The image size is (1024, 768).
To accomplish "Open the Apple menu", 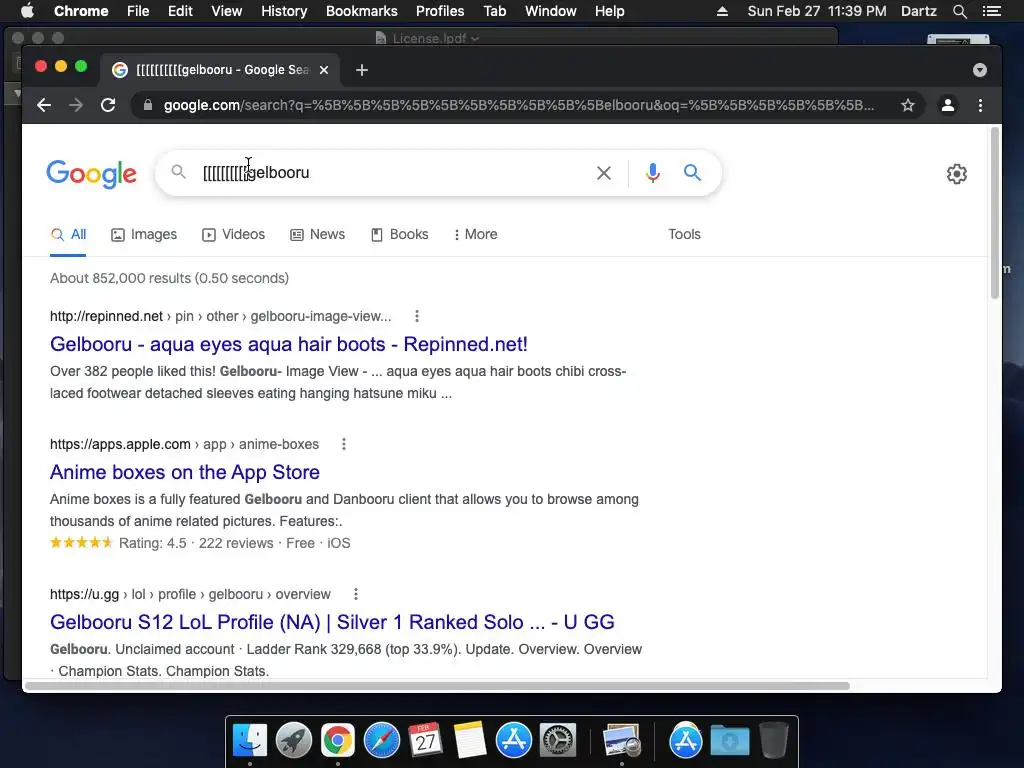I will [27, 11].
